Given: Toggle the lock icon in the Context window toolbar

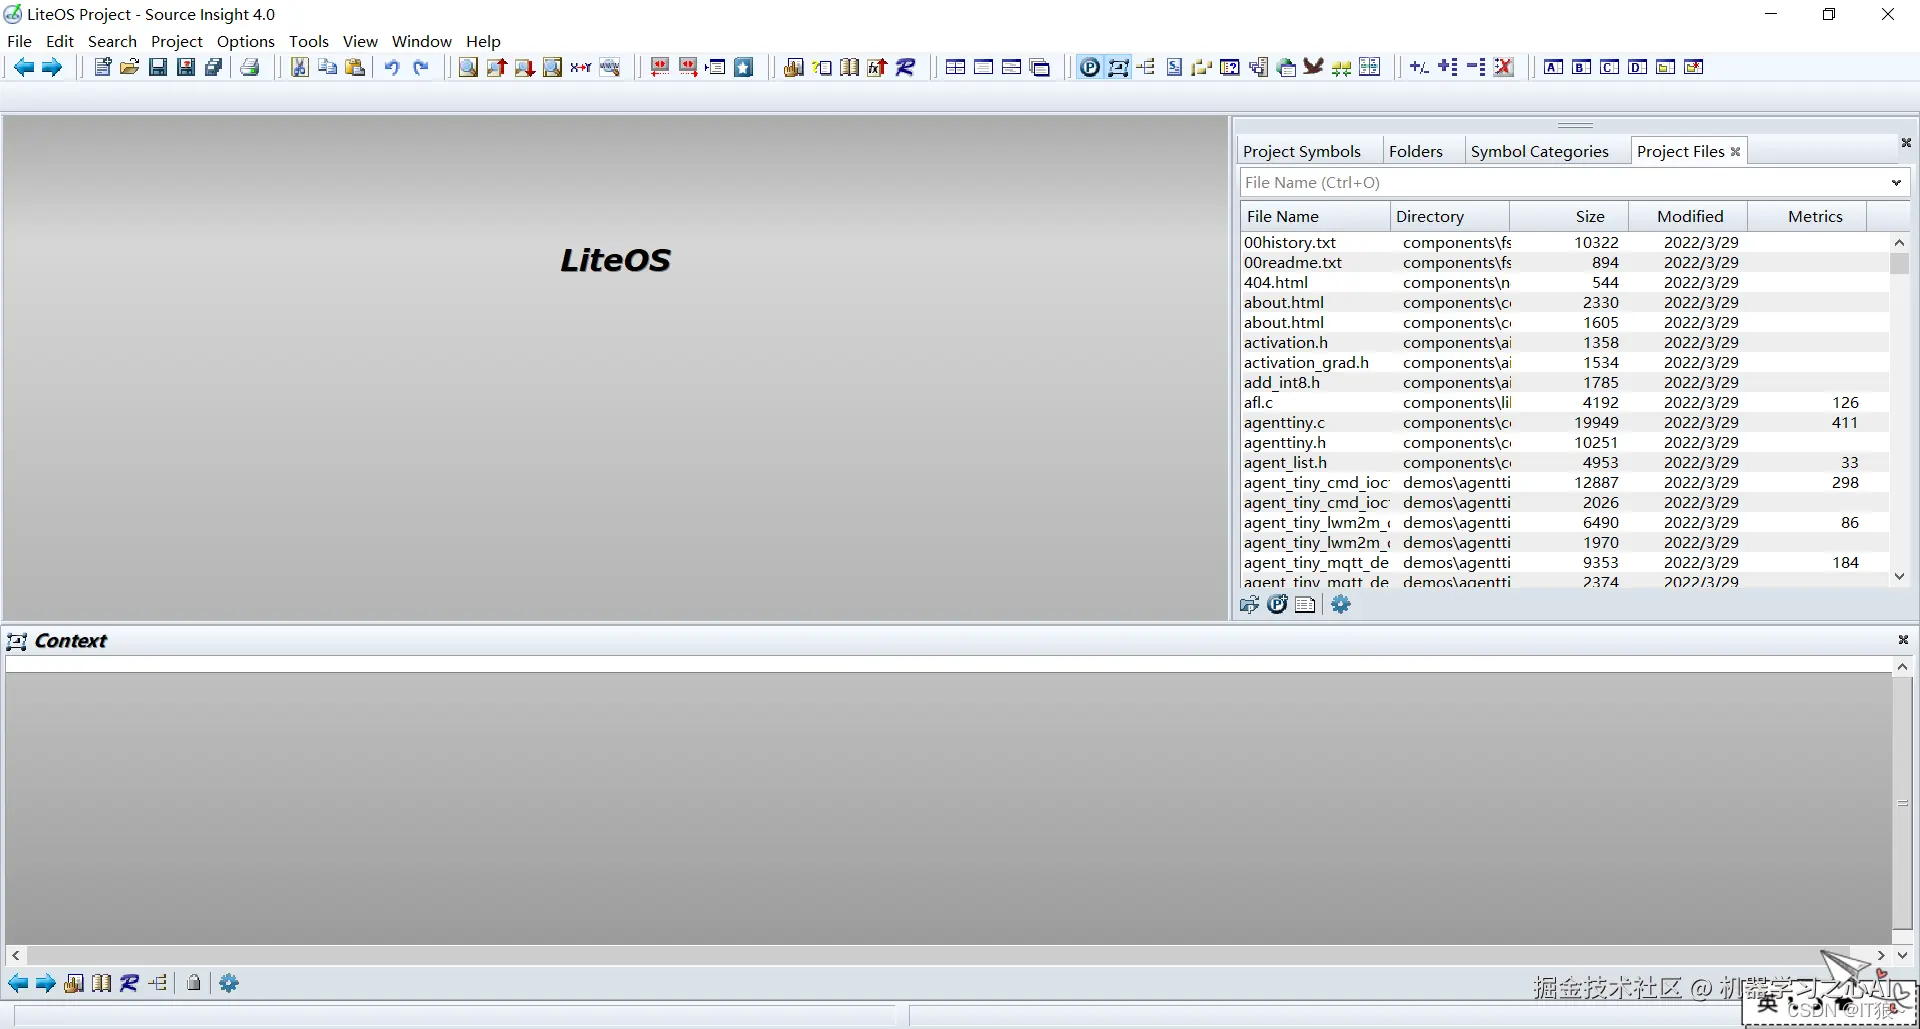Looking at the screenshot, I should [194, 983].
